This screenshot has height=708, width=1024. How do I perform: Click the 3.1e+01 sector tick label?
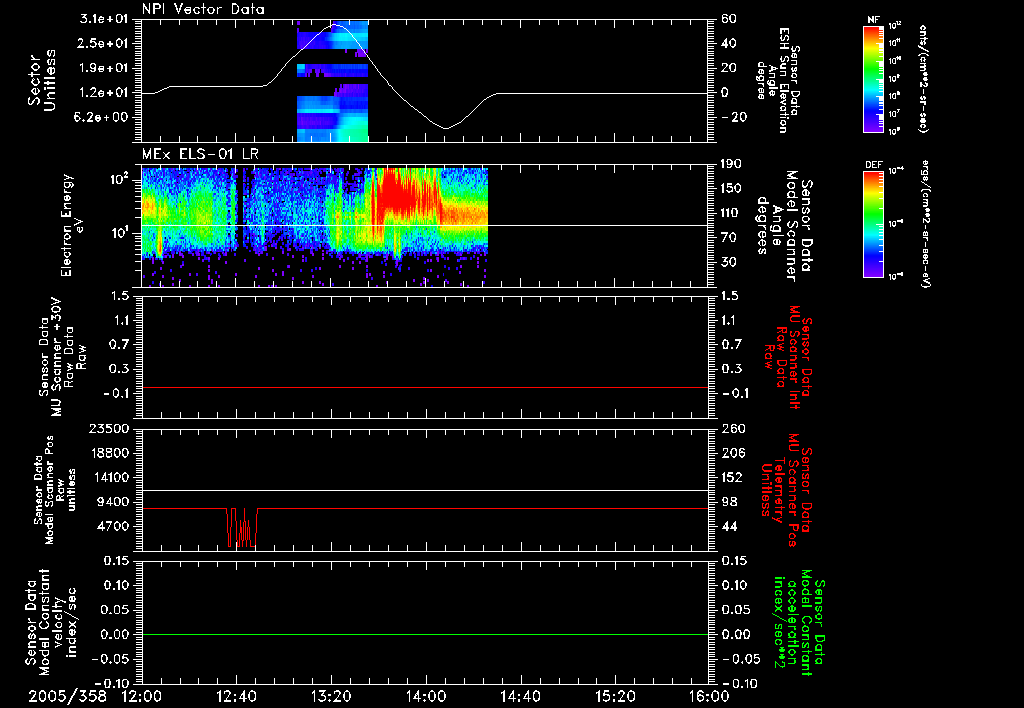104,19
